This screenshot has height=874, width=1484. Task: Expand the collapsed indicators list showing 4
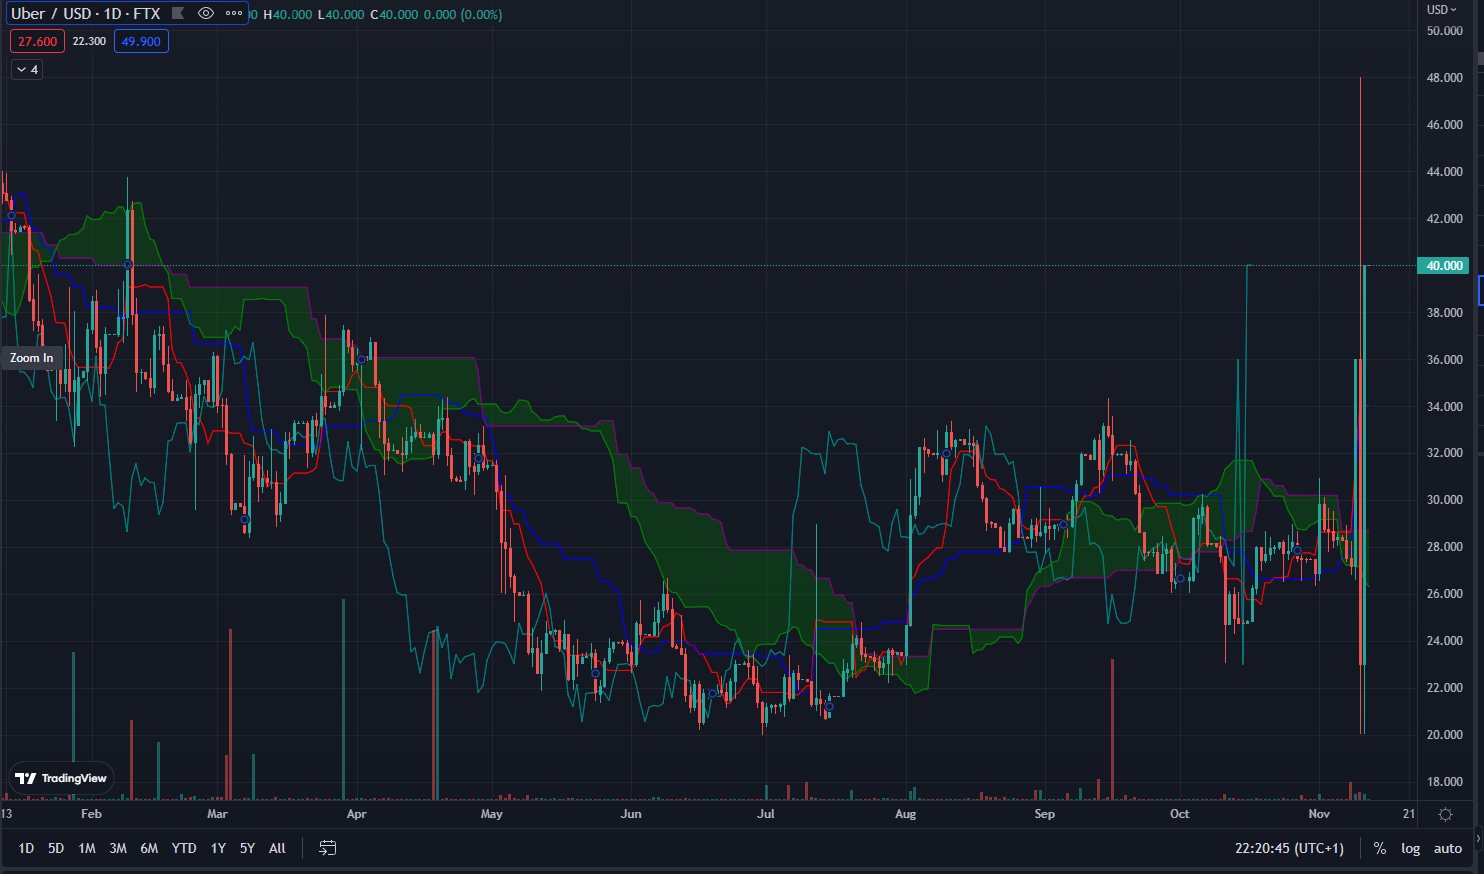coord(27,70)
